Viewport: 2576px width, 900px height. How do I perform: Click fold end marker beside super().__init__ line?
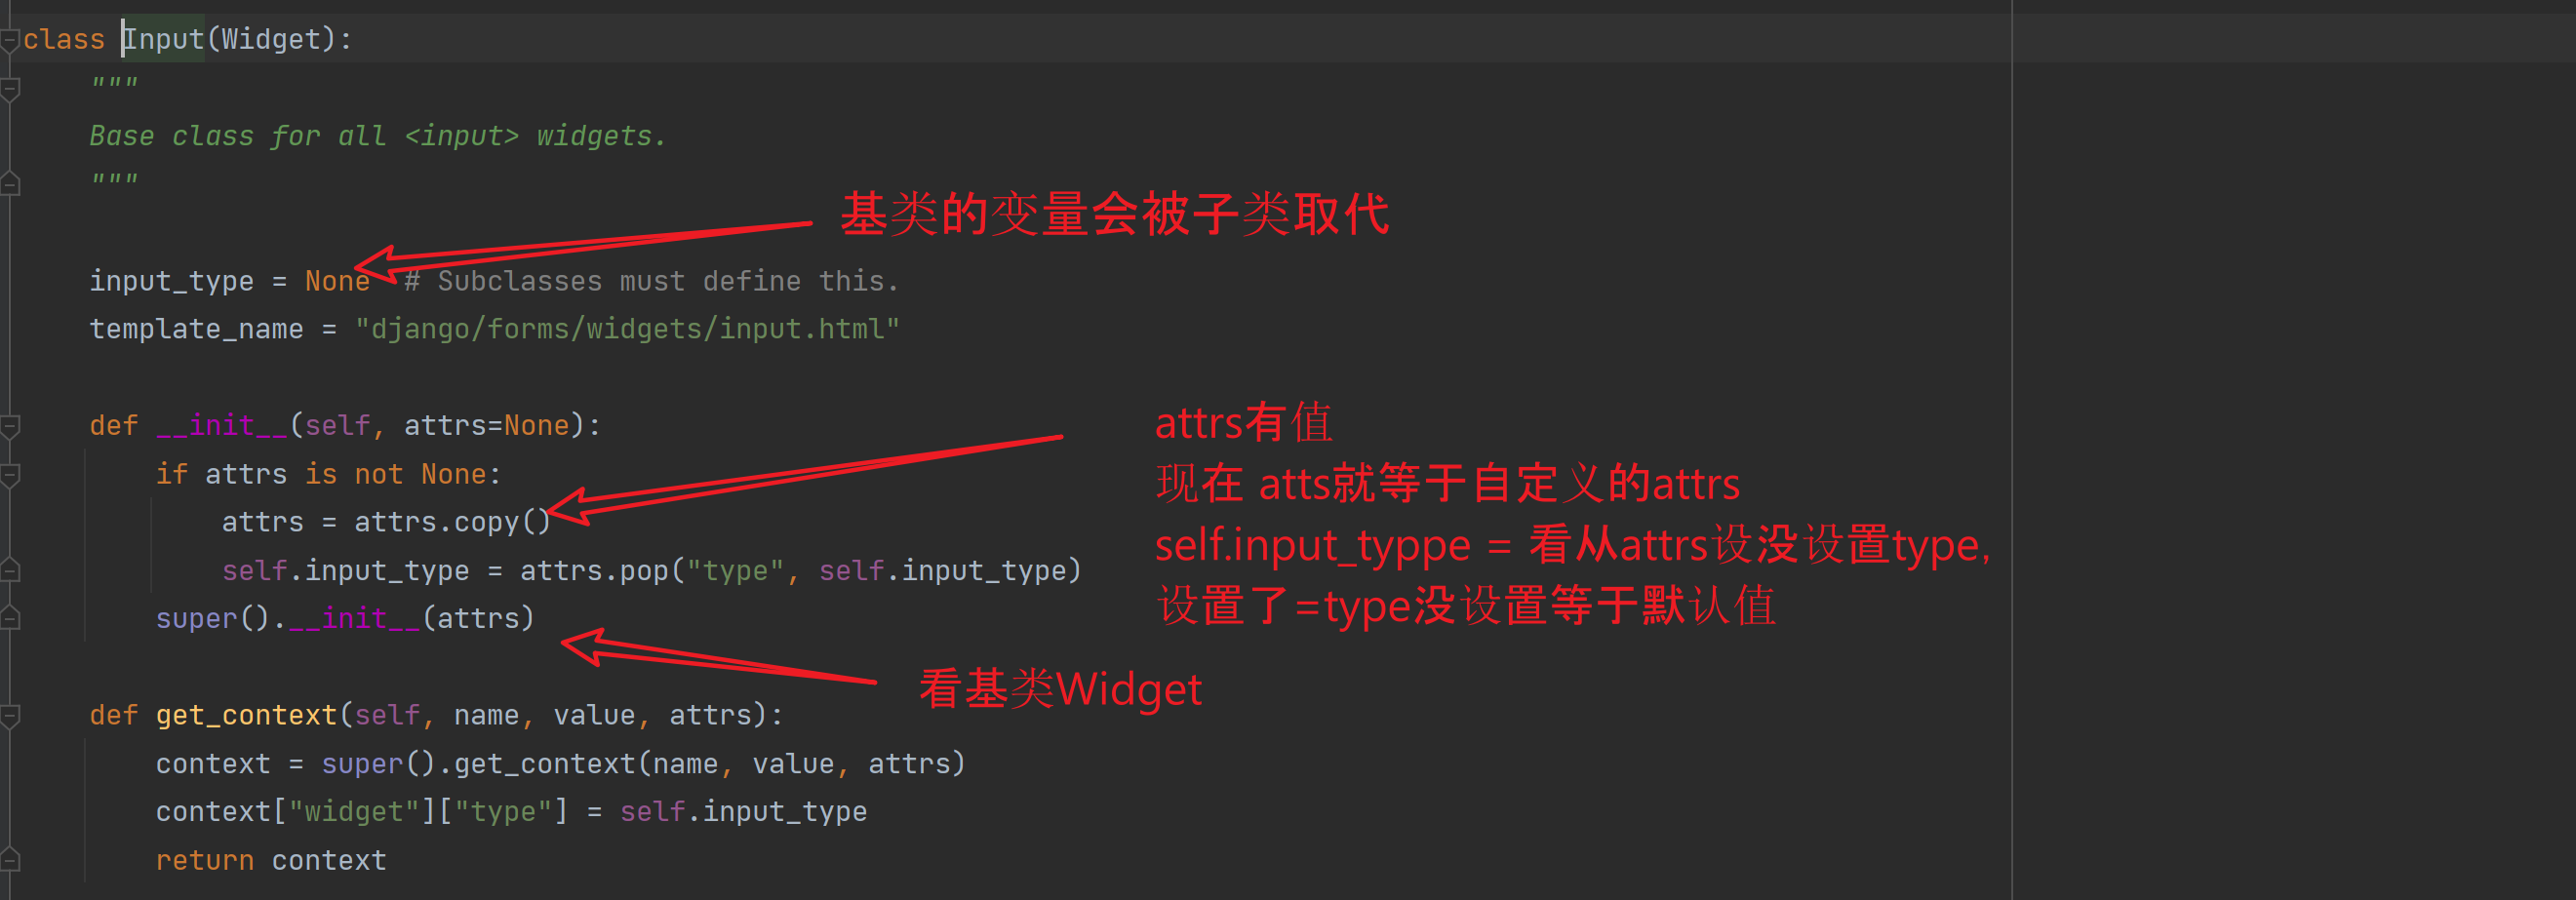pos(10,618)
